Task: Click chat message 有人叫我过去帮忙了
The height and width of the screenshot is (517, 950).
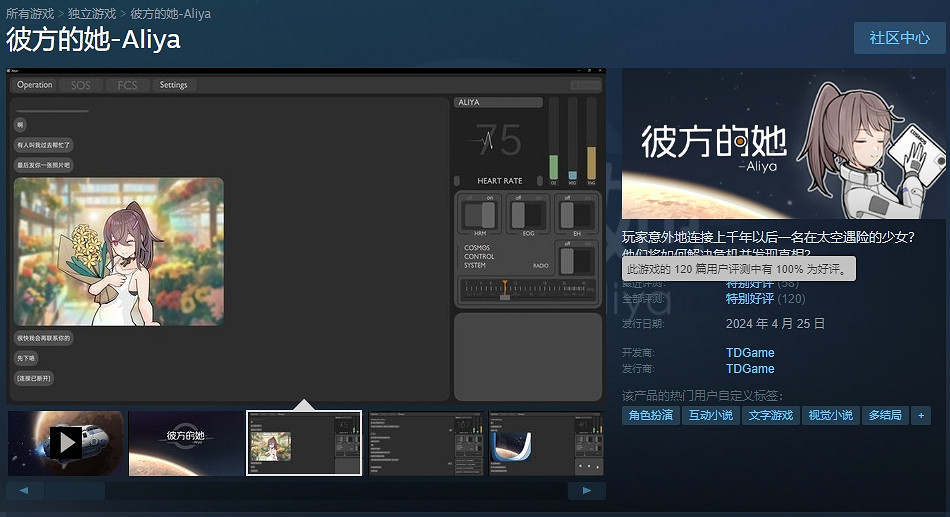Action: pos(44,145)
